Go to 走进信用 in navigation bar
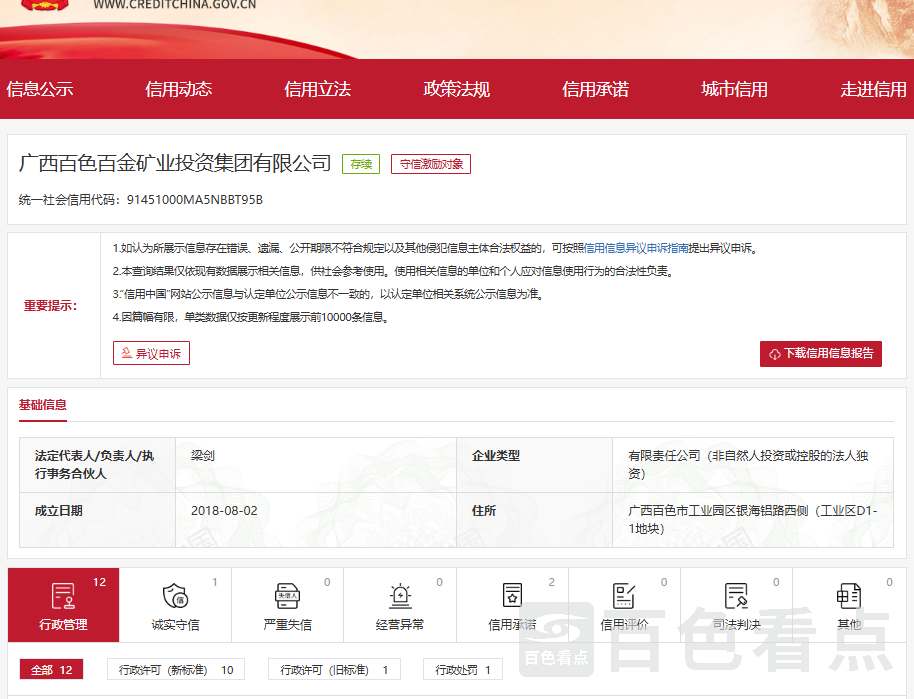The width and height of the screenshot is (914, 699). (873, 89)
